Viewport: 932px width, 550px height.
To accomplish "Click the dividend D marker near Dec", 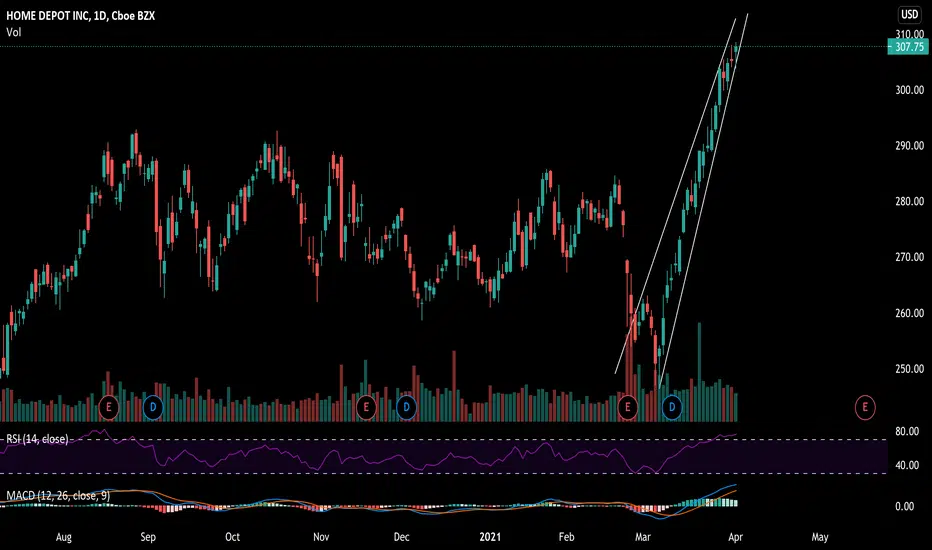I will click(x=406, y=407).
